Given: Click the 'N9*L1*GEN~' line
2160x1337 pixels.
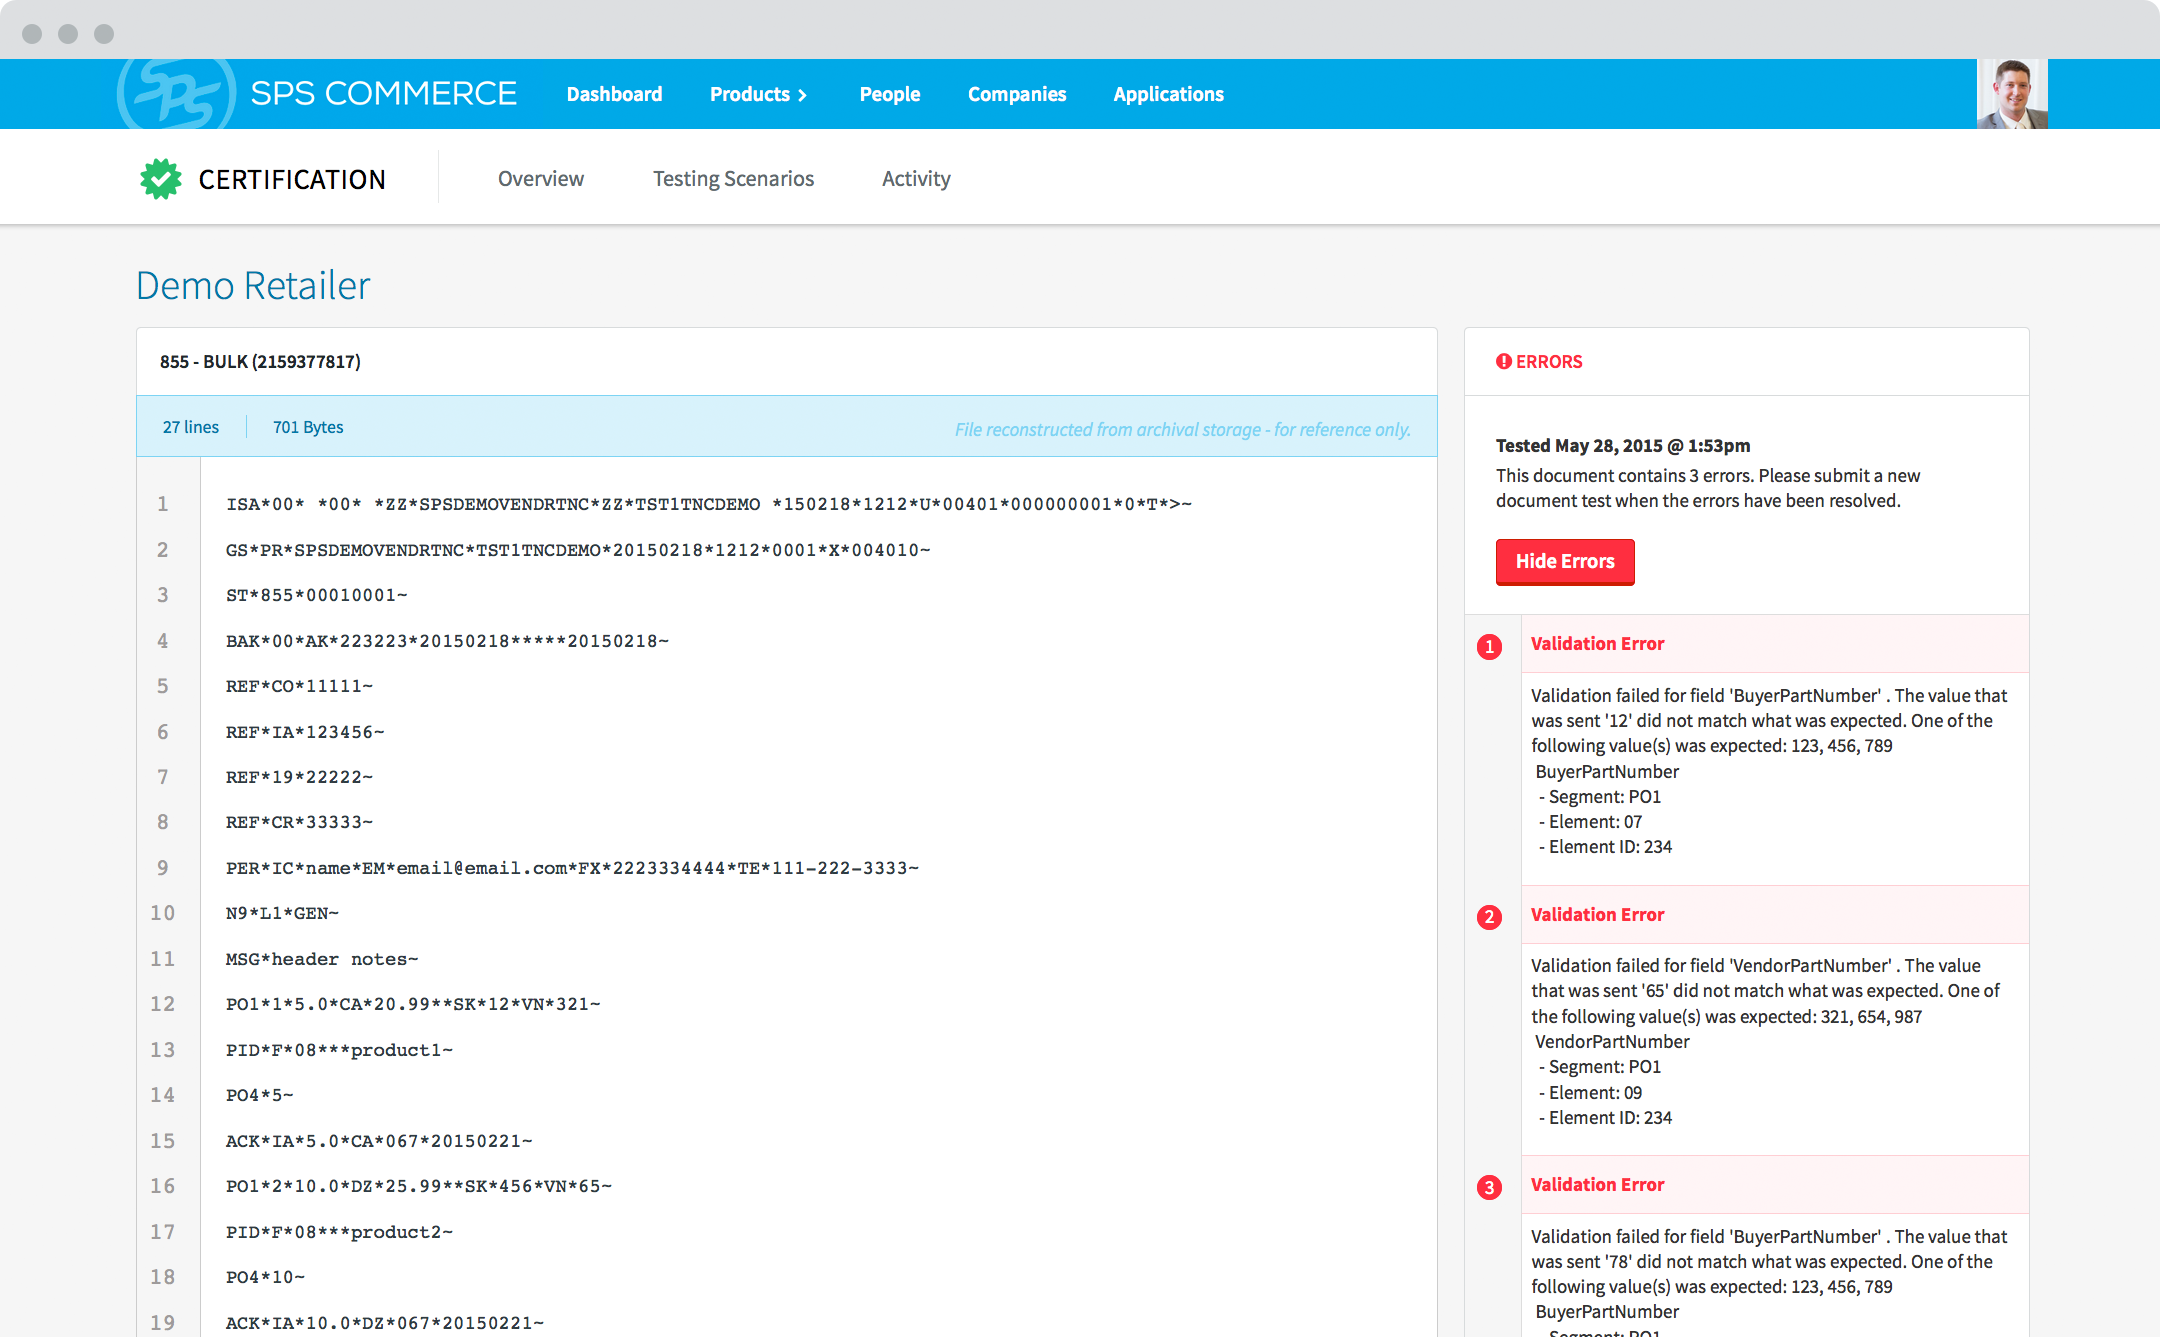Looking at the screenshot, I should (x=282, y=913).
